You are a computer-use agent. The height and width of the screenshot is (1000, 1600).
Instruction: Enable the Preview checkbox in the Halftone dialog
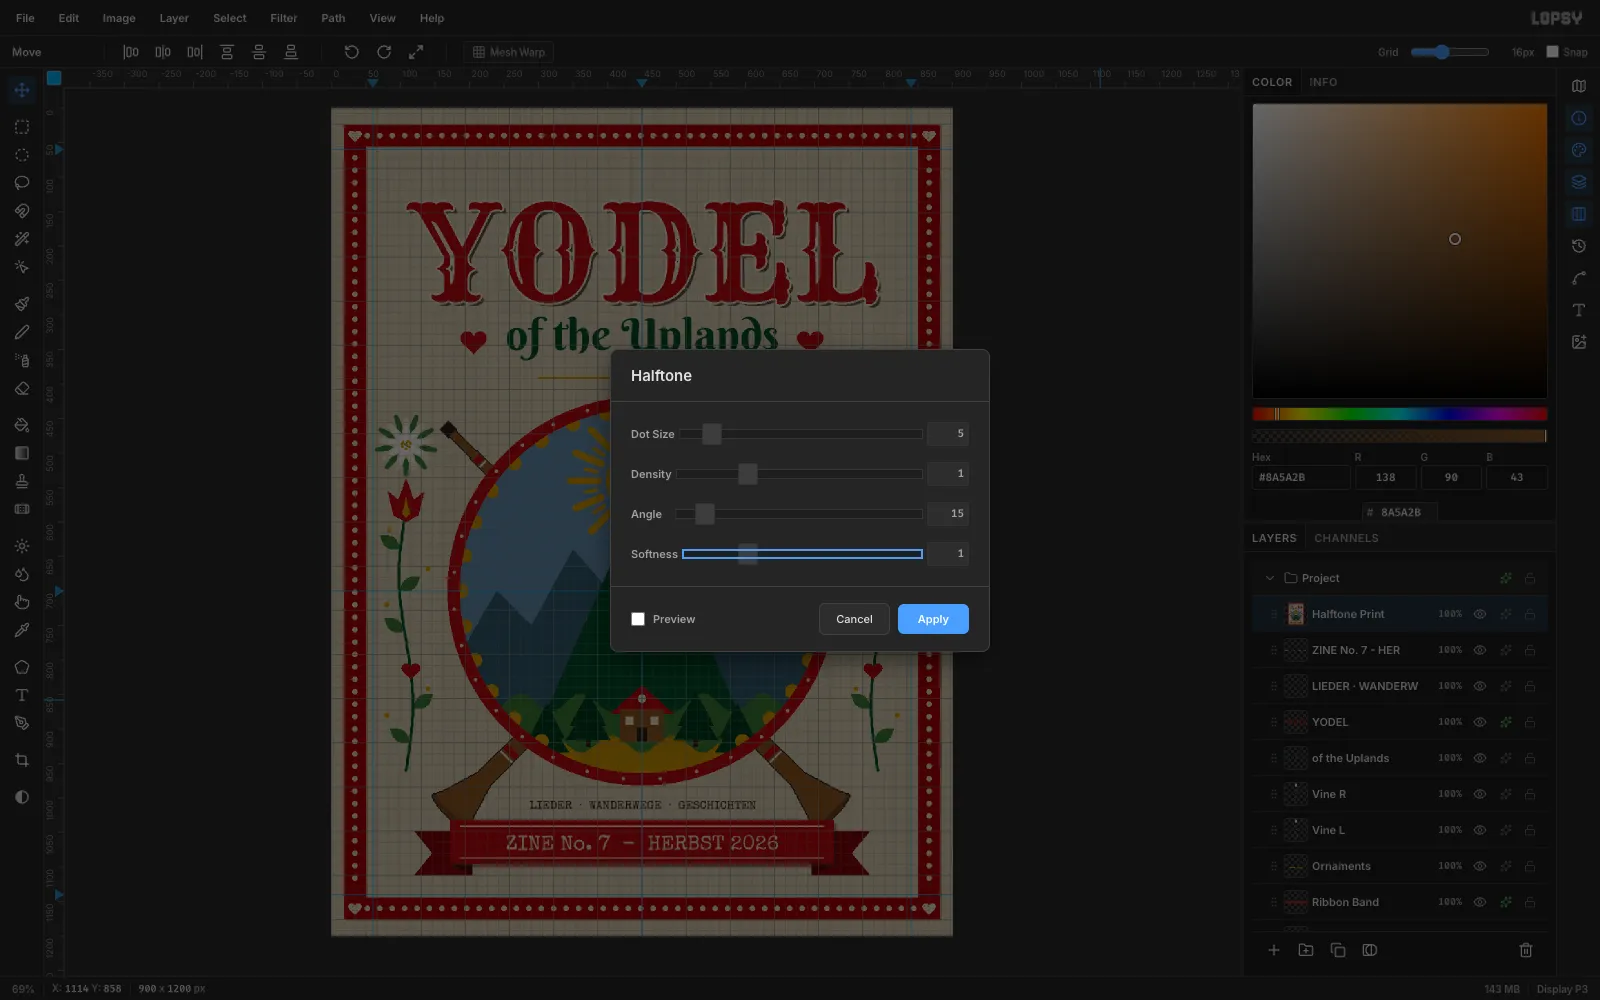click(638, 619)
